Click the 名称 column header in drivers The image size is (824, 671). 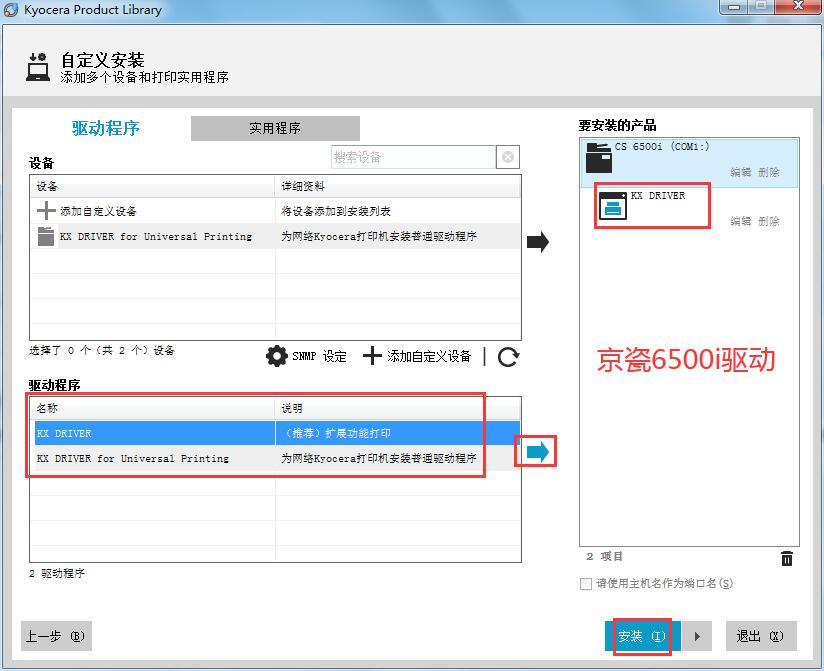(152, 408)
